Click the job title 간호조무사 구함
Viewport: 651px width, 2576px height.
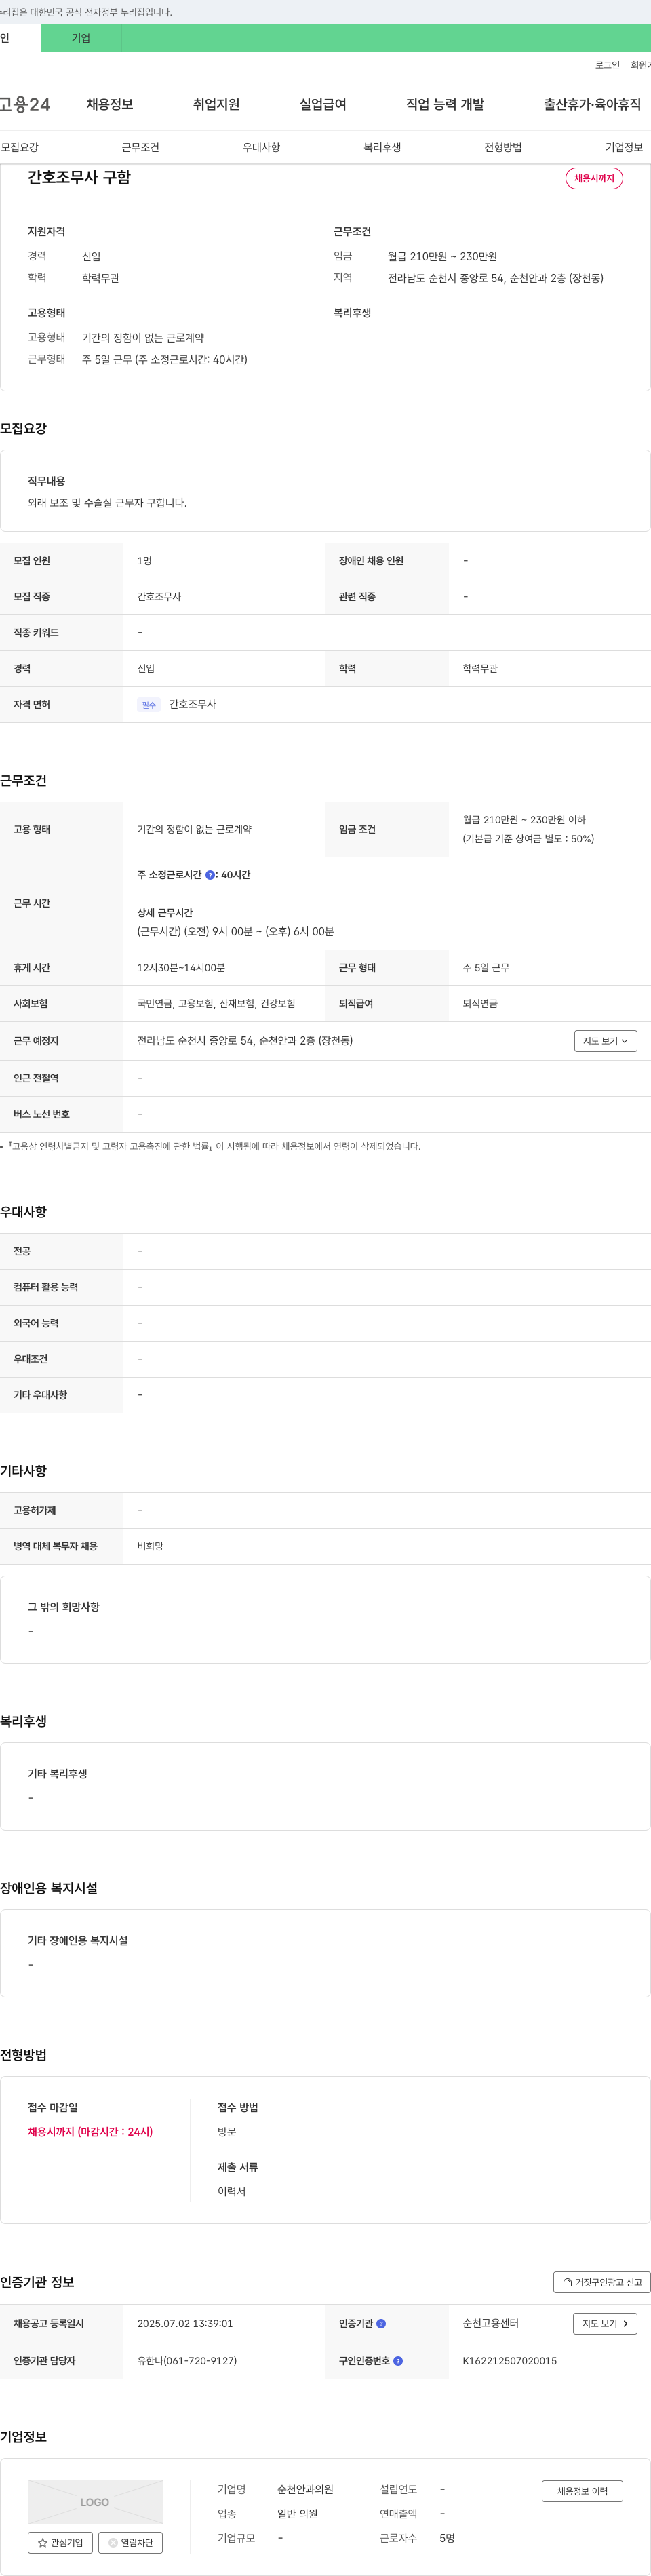pyautogui.click(x=79, y=177)
